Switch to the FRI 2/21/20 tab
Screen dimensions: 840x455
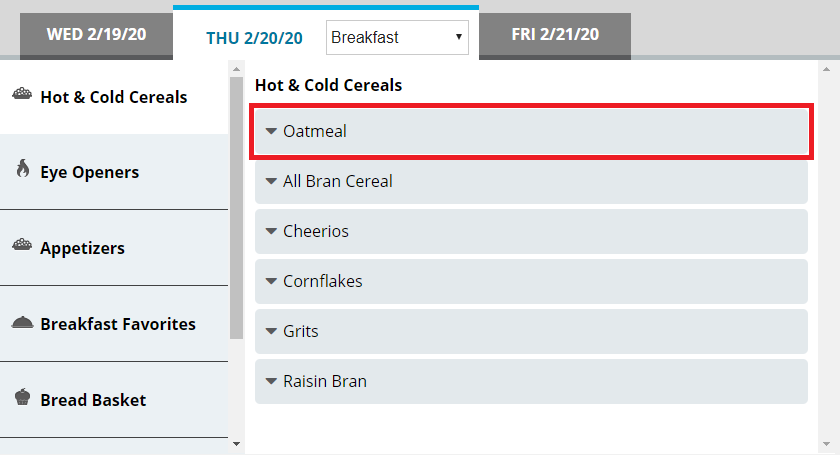555,35
